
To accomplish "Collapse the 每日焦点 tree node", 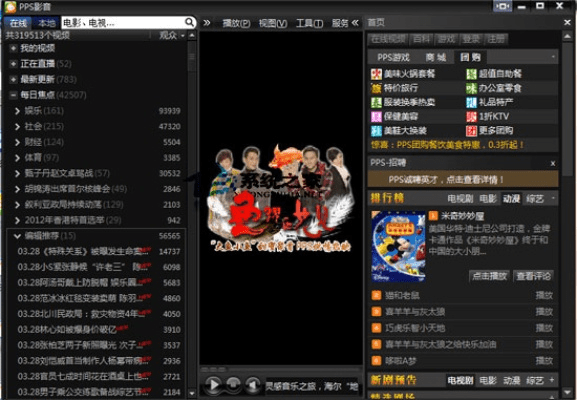I will tap(13, 95).
